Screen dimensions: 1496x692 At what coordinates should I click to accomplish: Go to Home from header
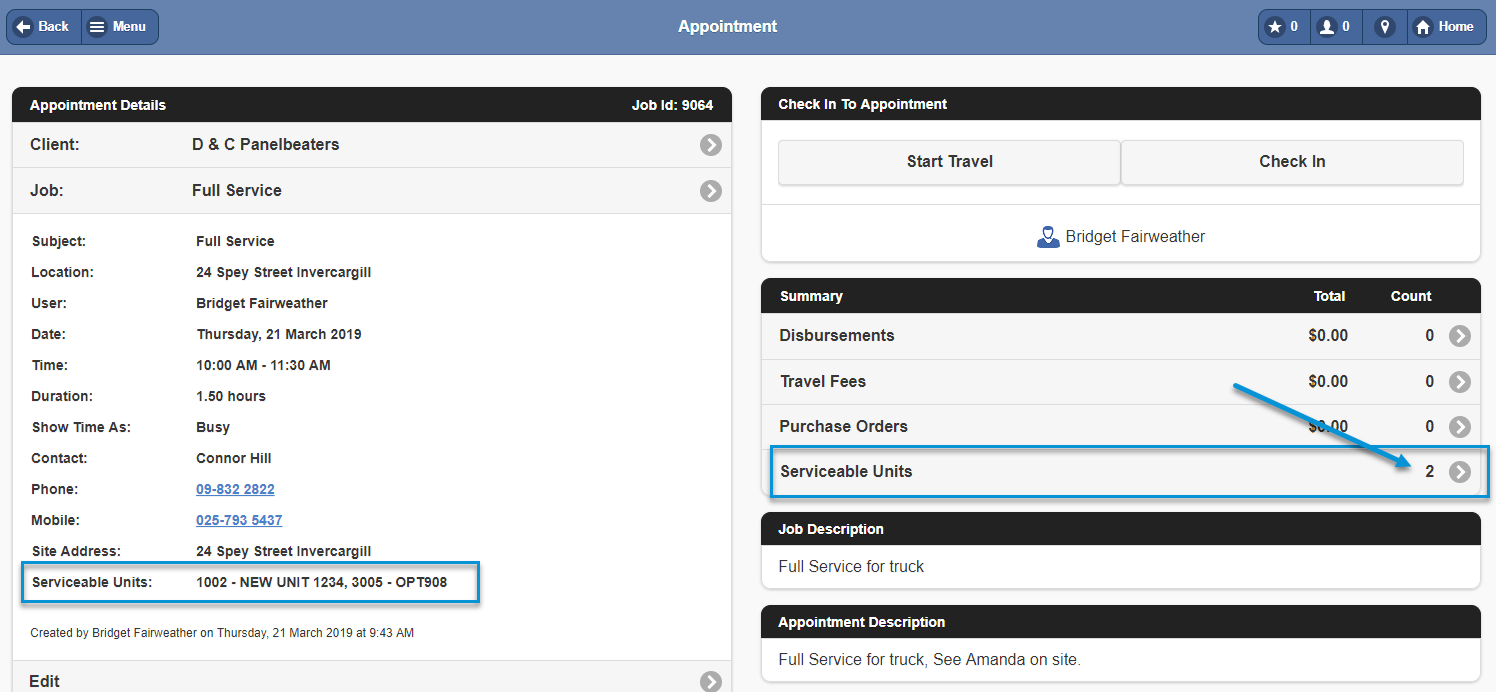(x=1446, y=27)
